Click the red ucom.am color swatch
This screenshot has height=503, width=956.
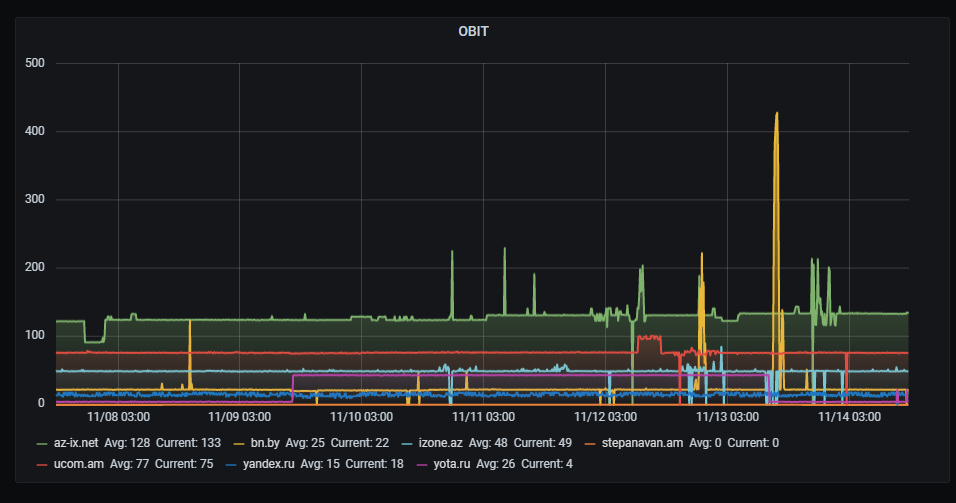[x=42, y=465]
